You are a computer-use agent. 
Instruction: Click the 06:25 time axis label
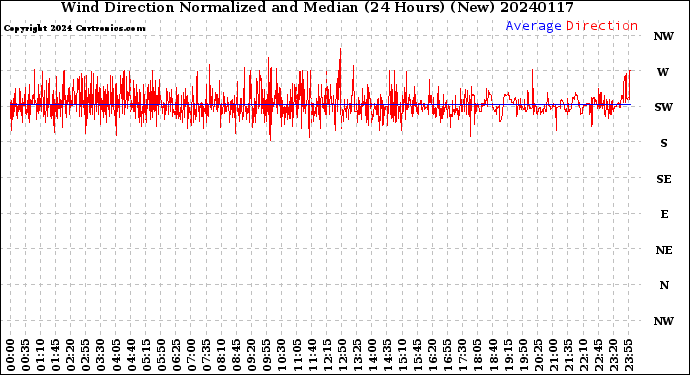tap(176, 355)
